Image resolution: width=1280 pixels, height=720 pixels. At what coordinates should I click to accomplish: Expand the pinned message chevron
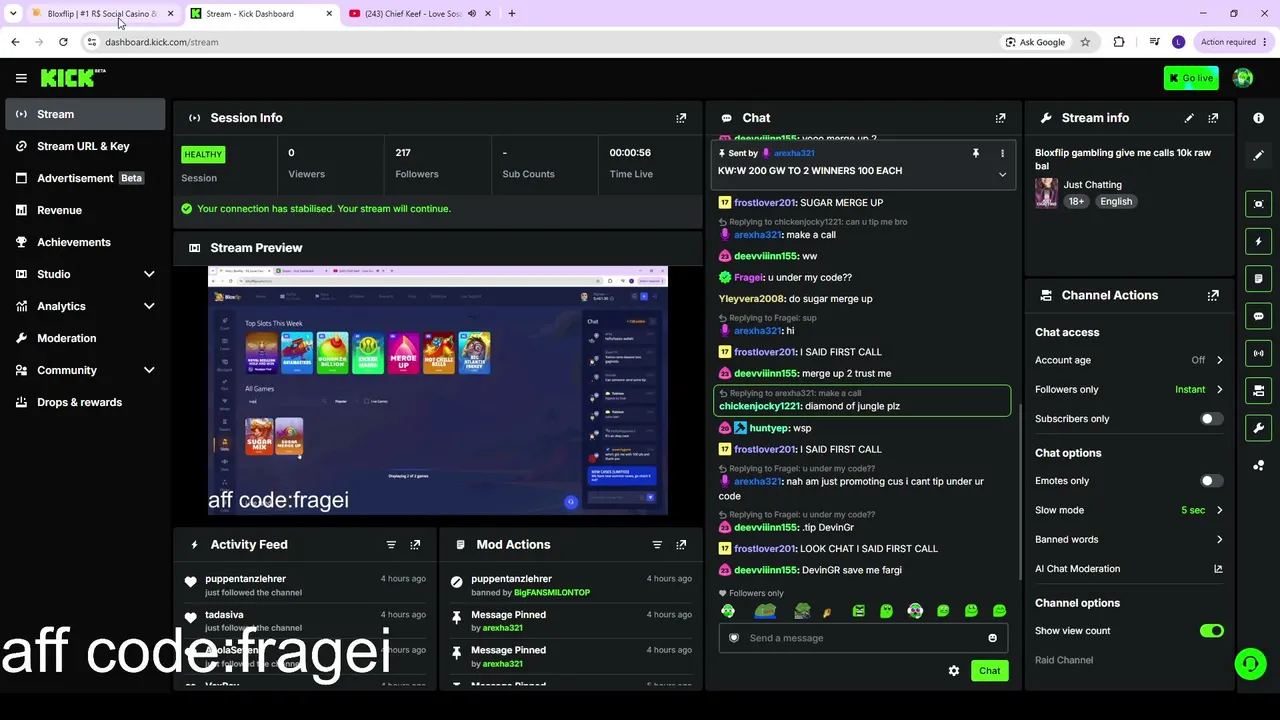[x=1002, y=175]
